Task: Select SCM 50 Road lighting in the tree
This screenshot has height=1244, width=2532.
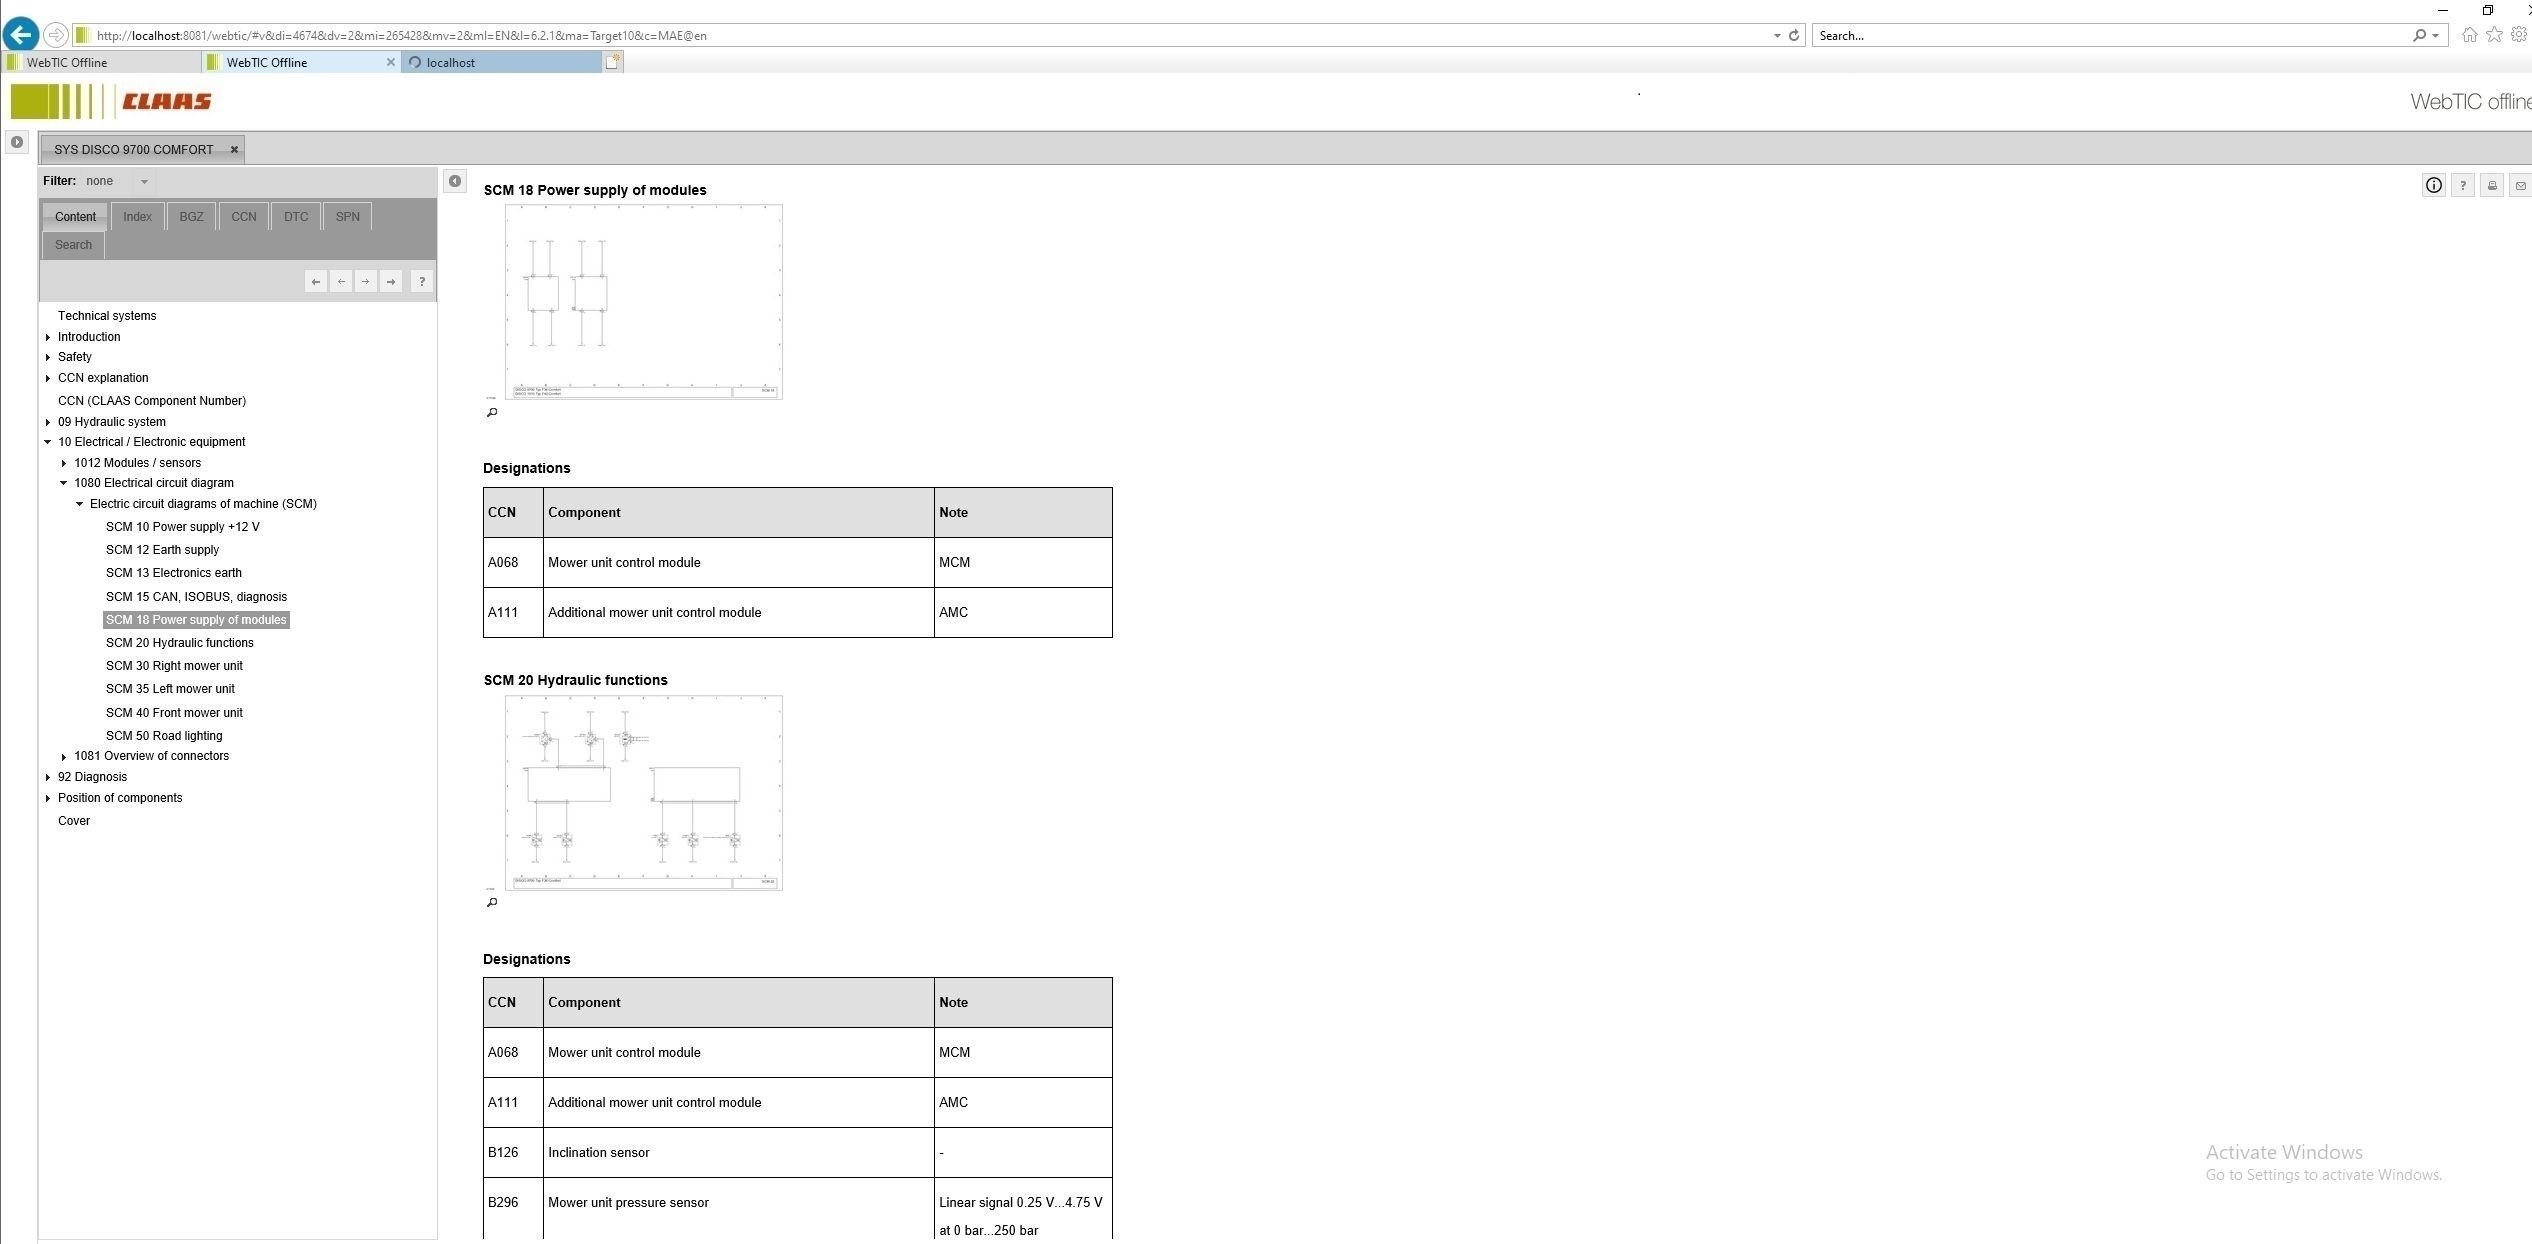Action: click(x=164, y=735)
